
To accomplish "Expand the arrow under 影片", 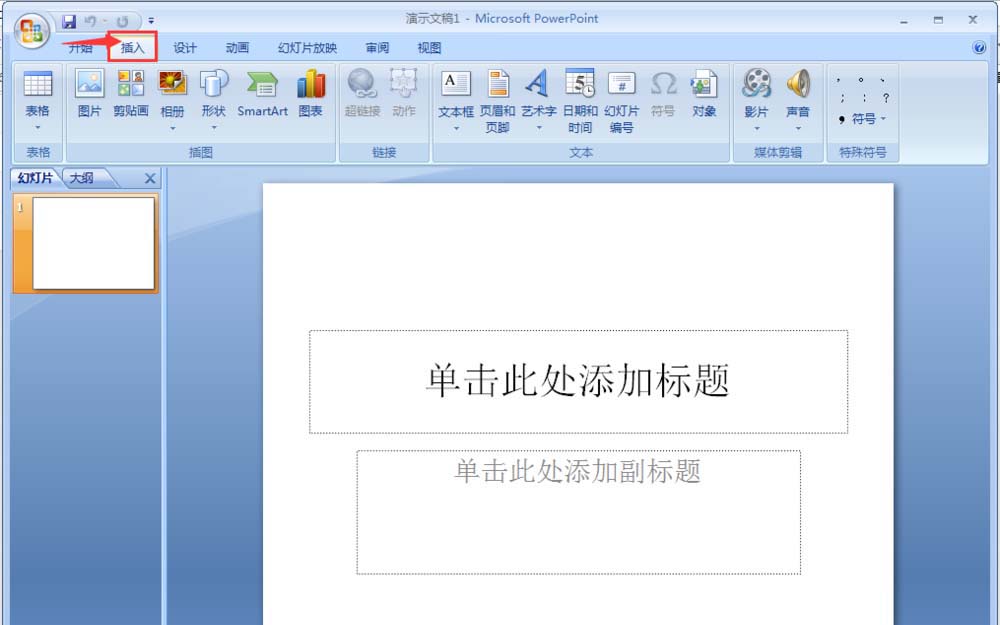I will (756, 129).
